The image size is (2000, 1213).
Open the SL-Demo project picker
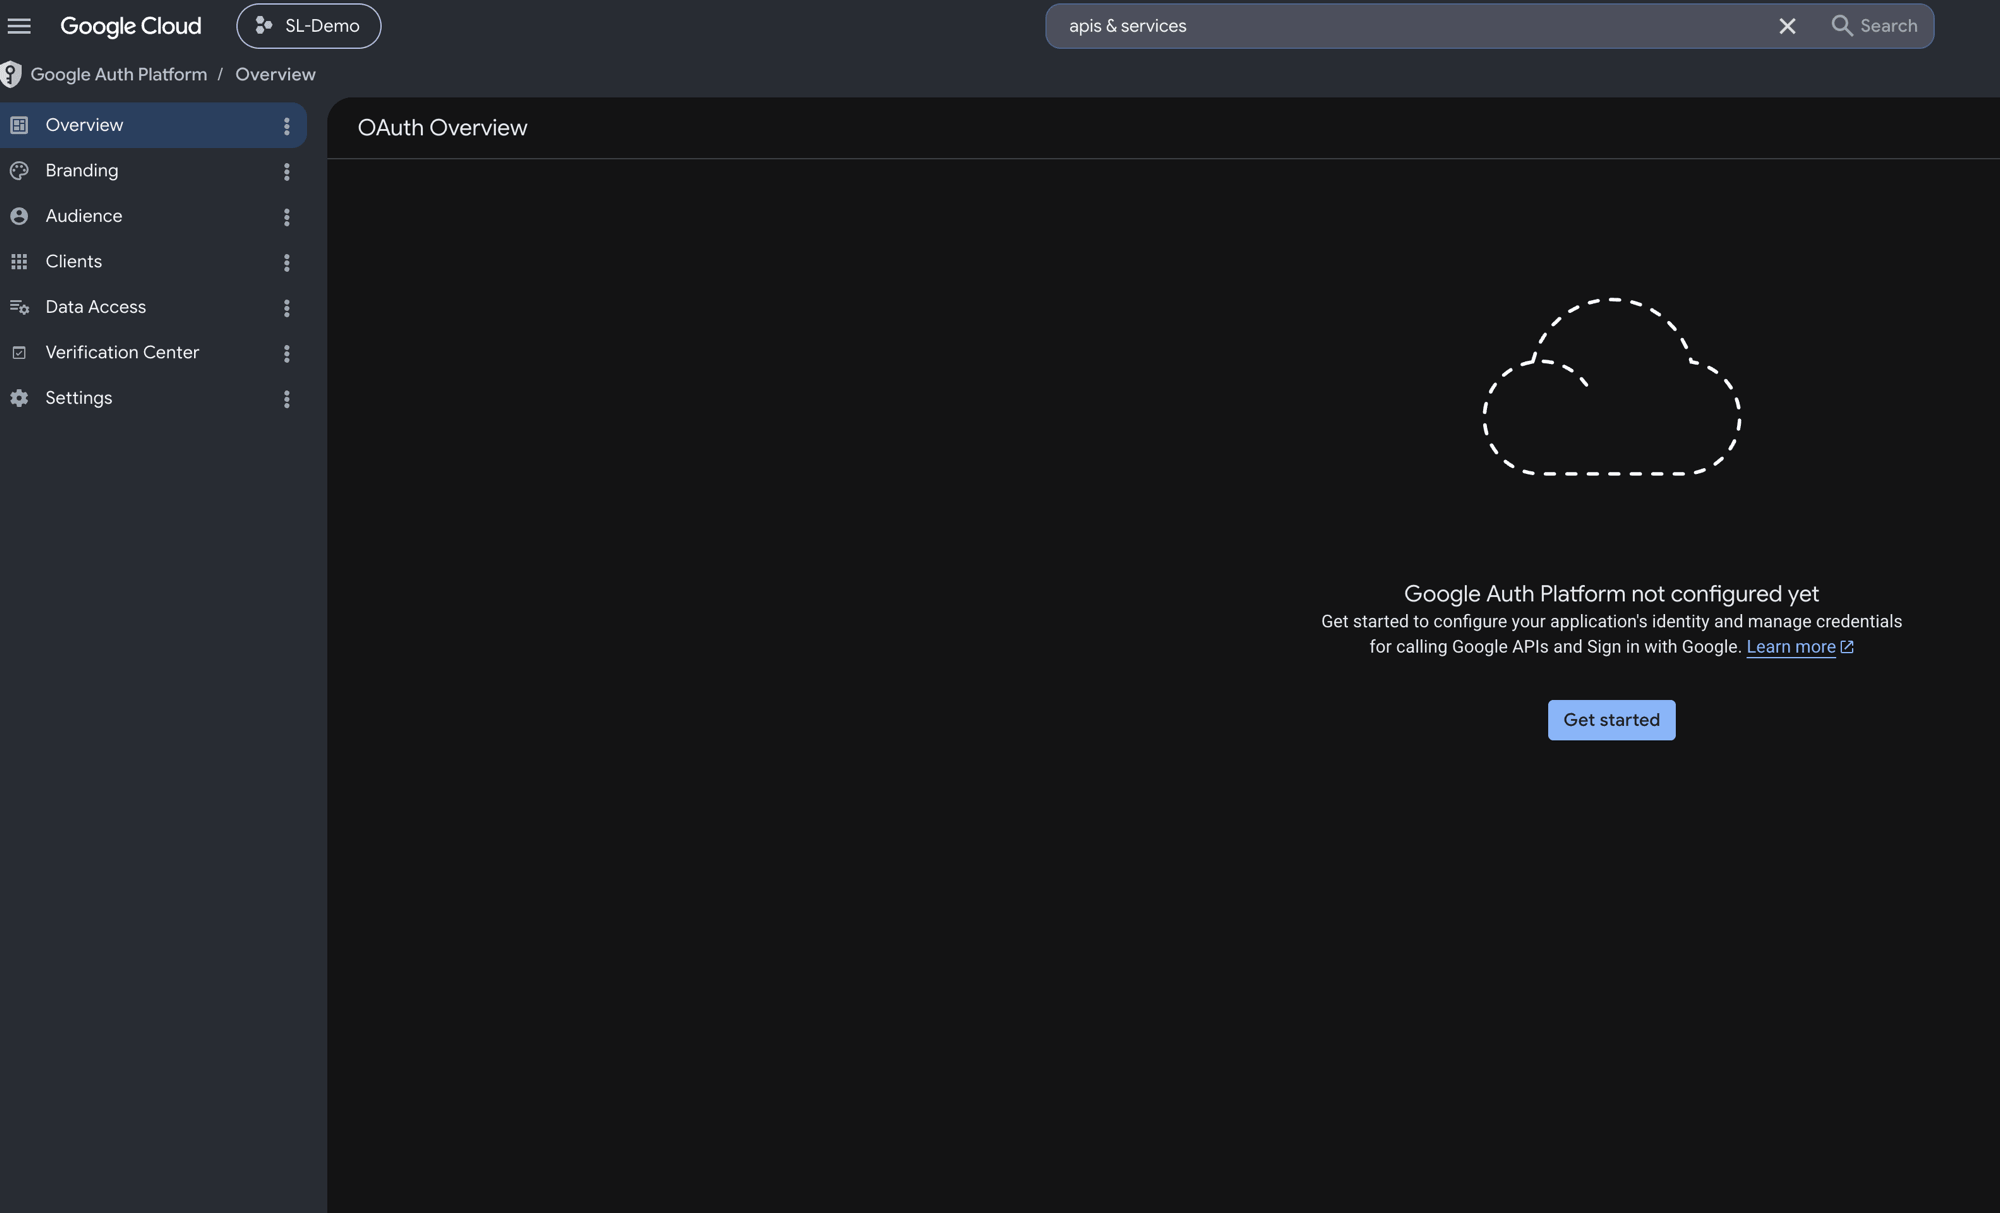tap(308, 26)
